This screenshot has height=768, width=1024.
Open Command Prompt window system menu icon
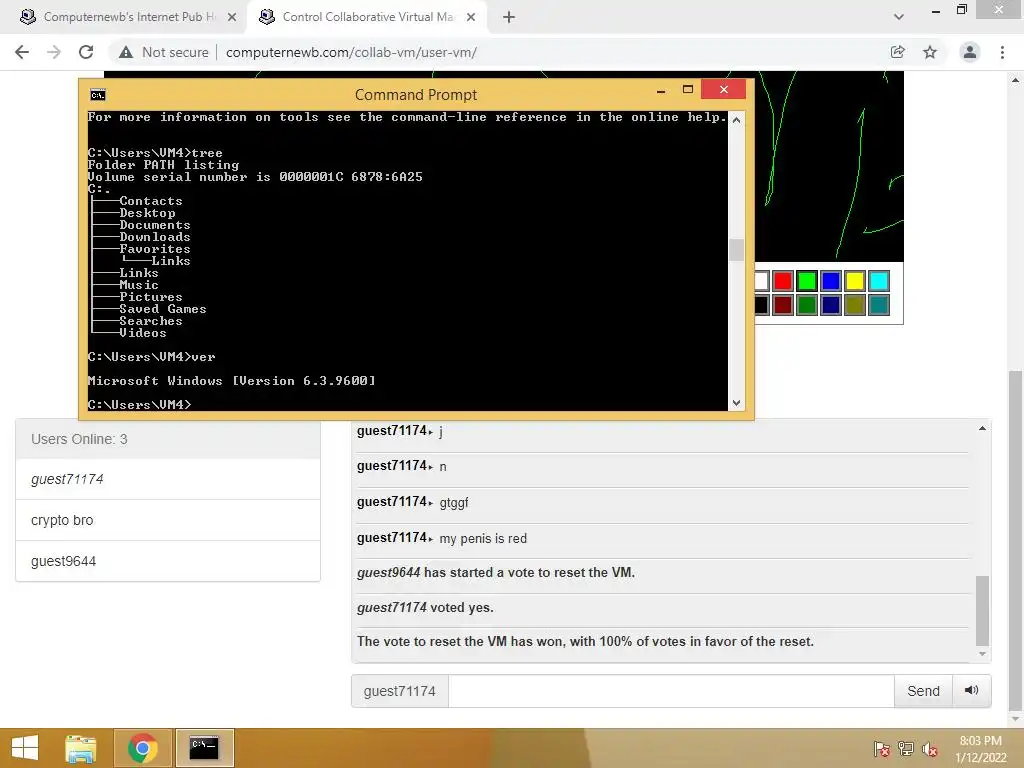pyautogui.click(x=97, y=95)
